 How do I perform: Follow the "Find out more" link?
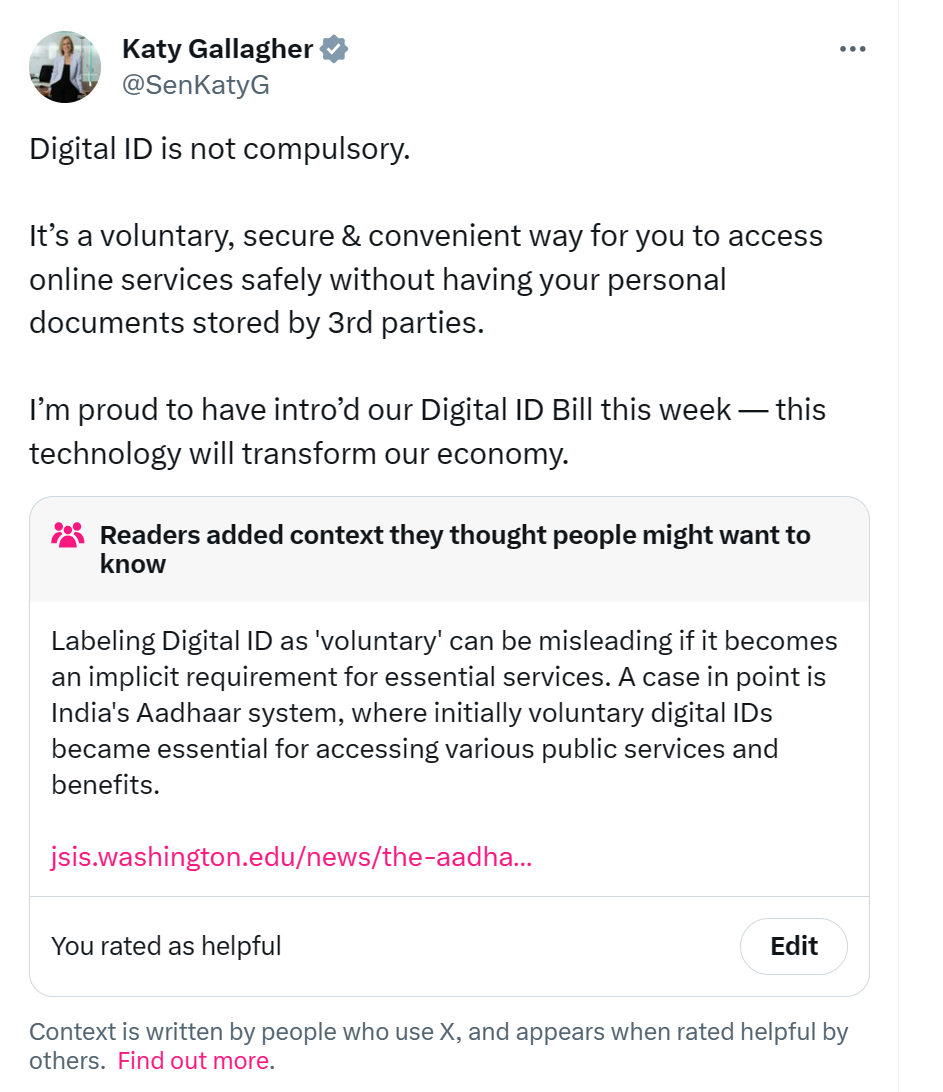pos(193,1061)
